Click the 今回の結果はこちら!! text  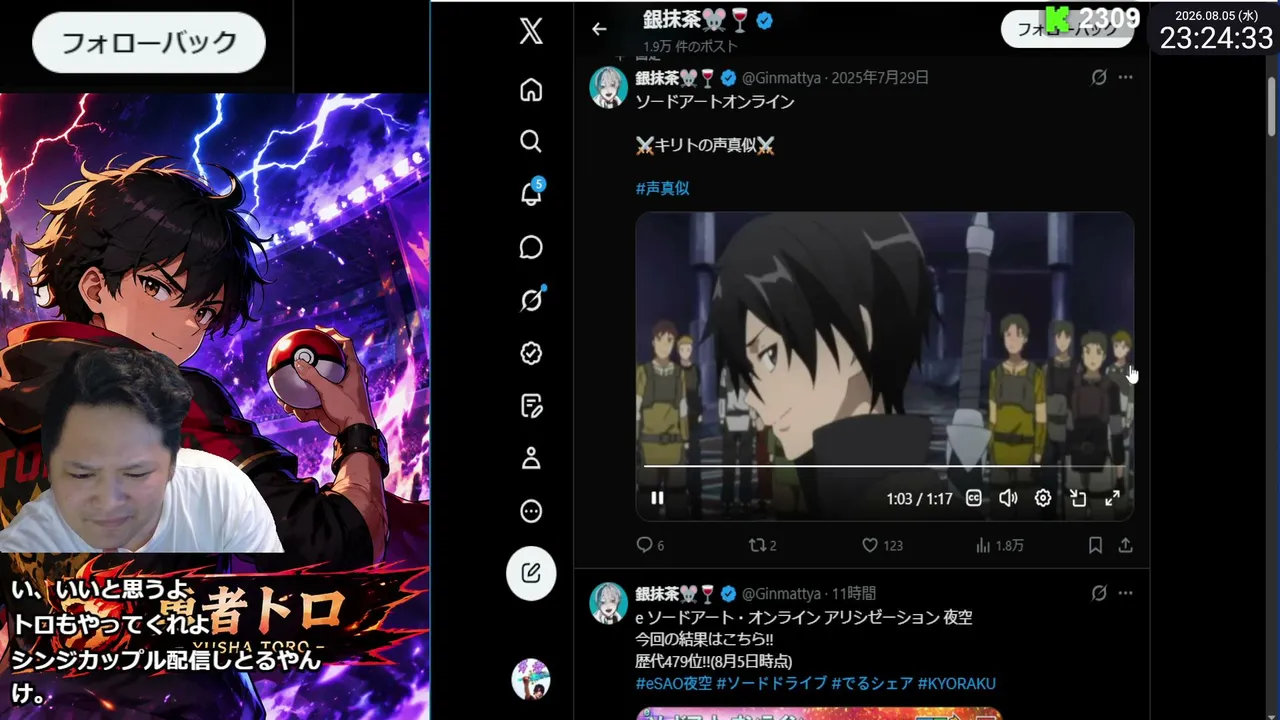tap(704, 639)
